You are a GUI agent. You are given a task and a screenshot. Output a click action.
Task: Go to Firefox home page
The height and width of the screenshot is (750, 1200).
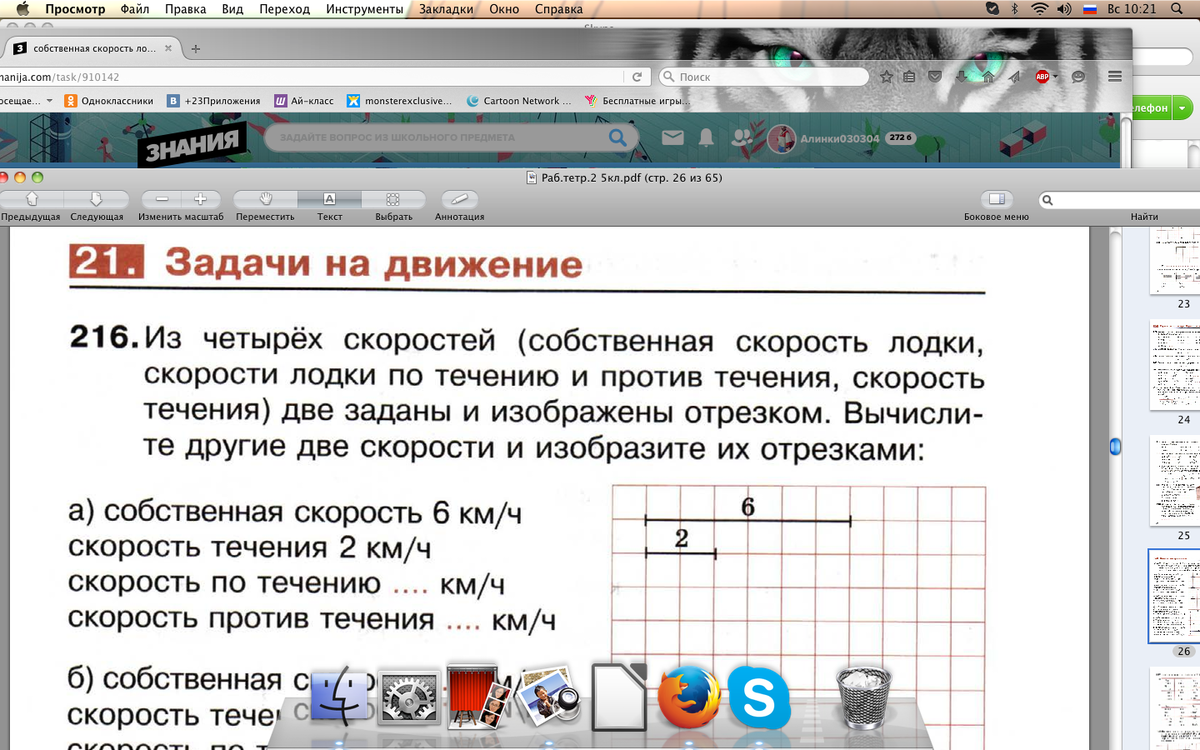[x=988, y=76]
